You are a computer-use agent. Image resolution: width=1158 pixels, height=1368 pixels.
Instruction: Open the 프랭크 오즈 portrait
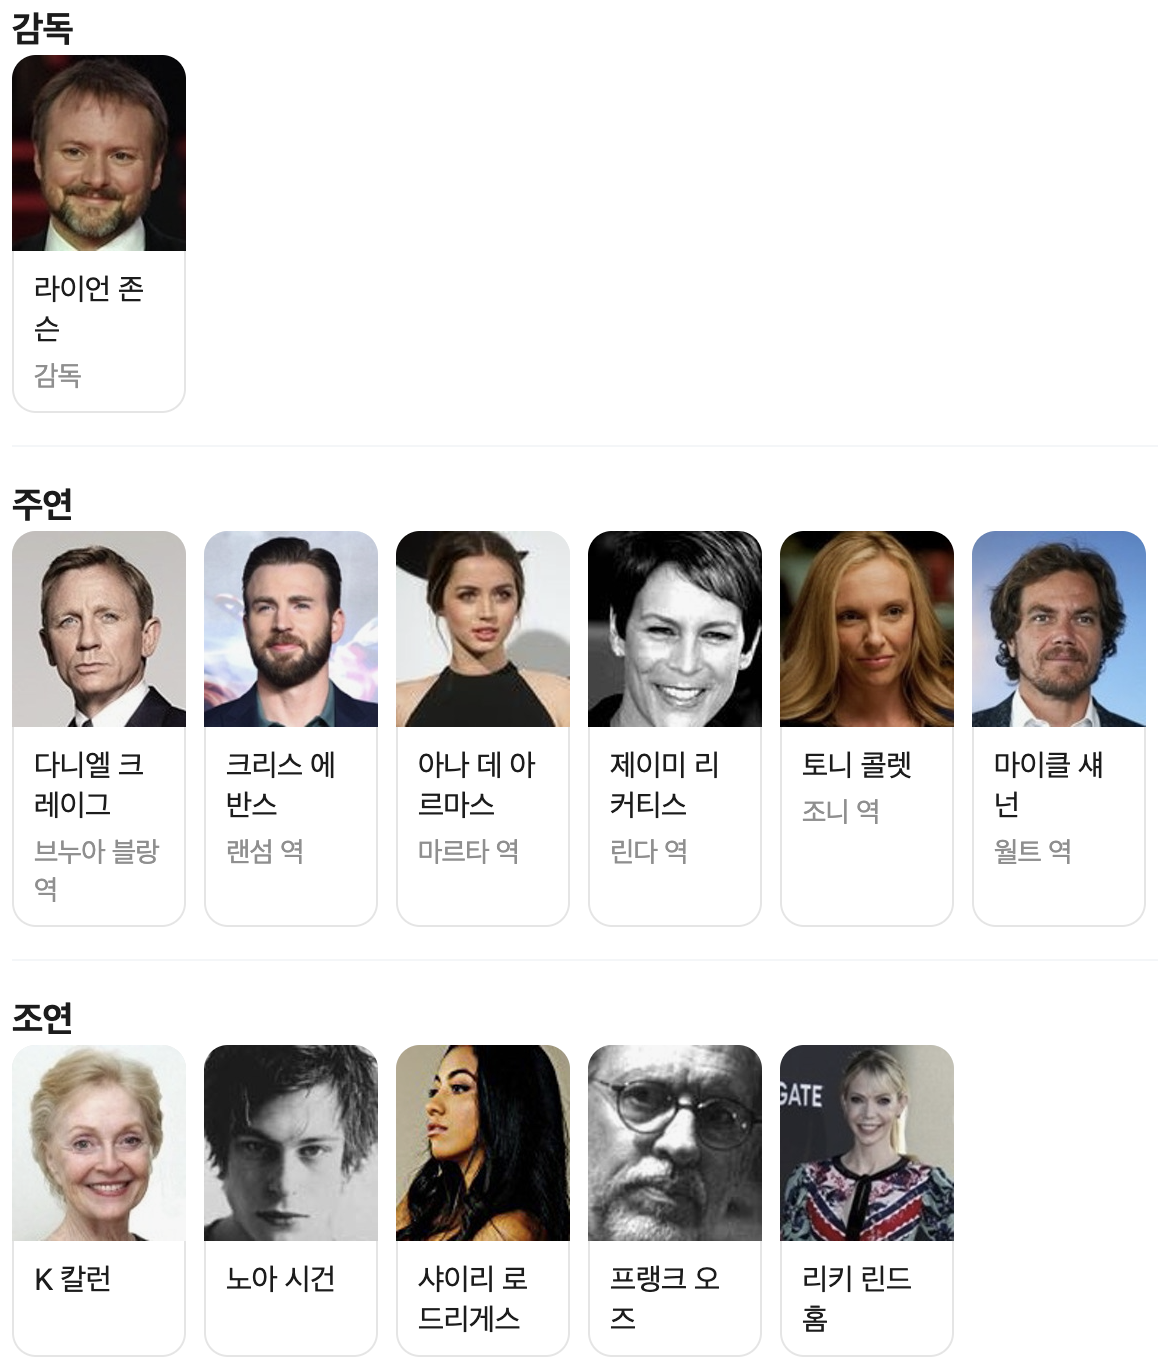pos(675,1143)
